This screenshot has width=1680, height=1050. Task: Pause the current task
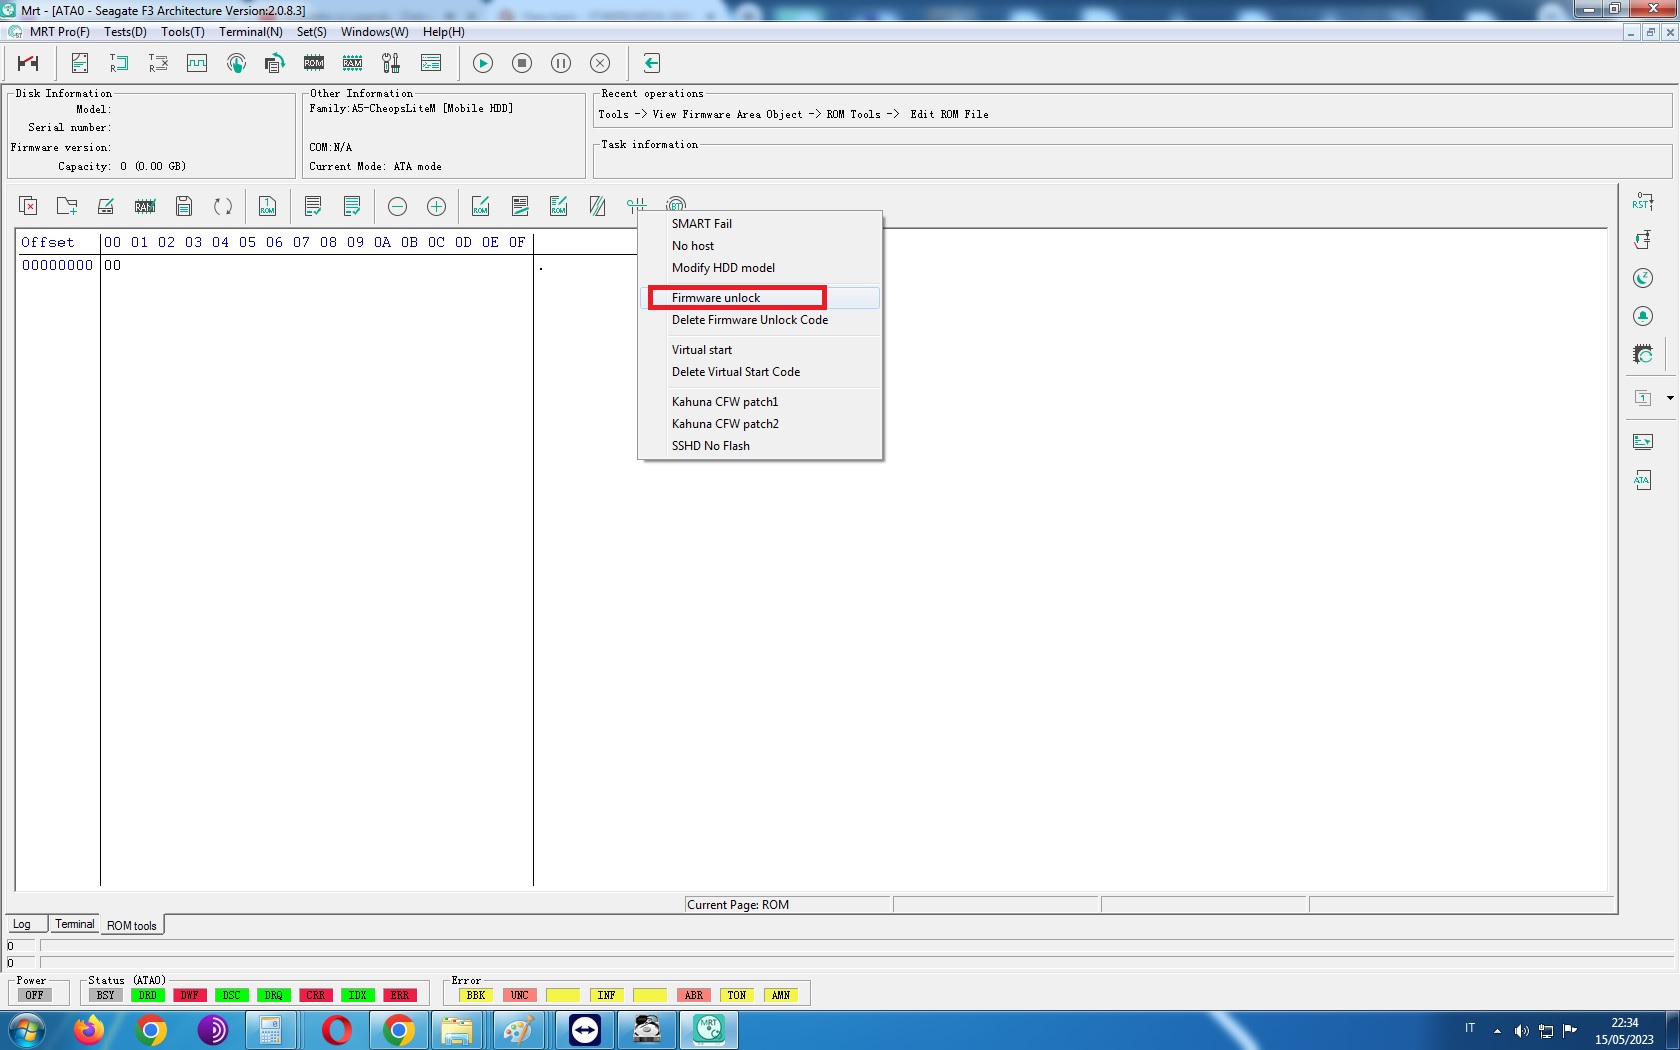(561, 63)
